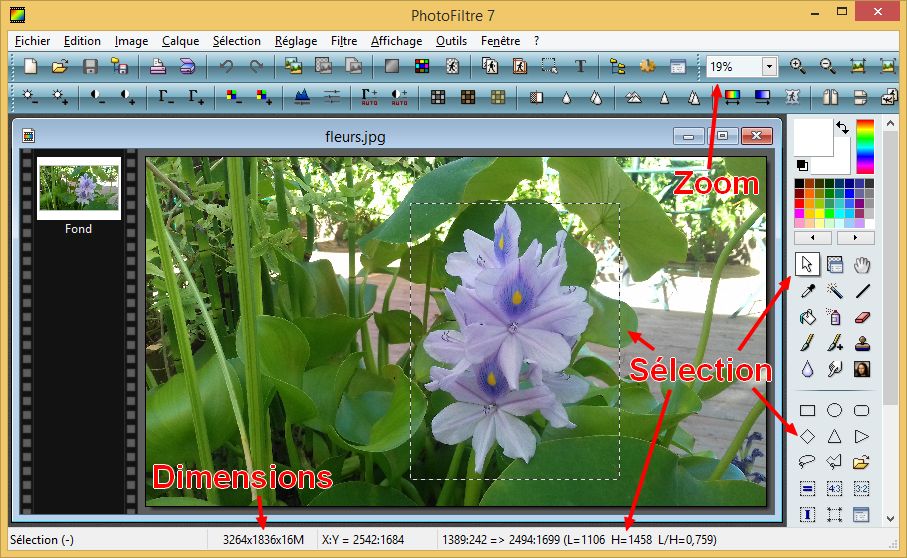907x558 pixels.
Task: Select the Paint Bucket fill tool
Action: click(808, 317)
